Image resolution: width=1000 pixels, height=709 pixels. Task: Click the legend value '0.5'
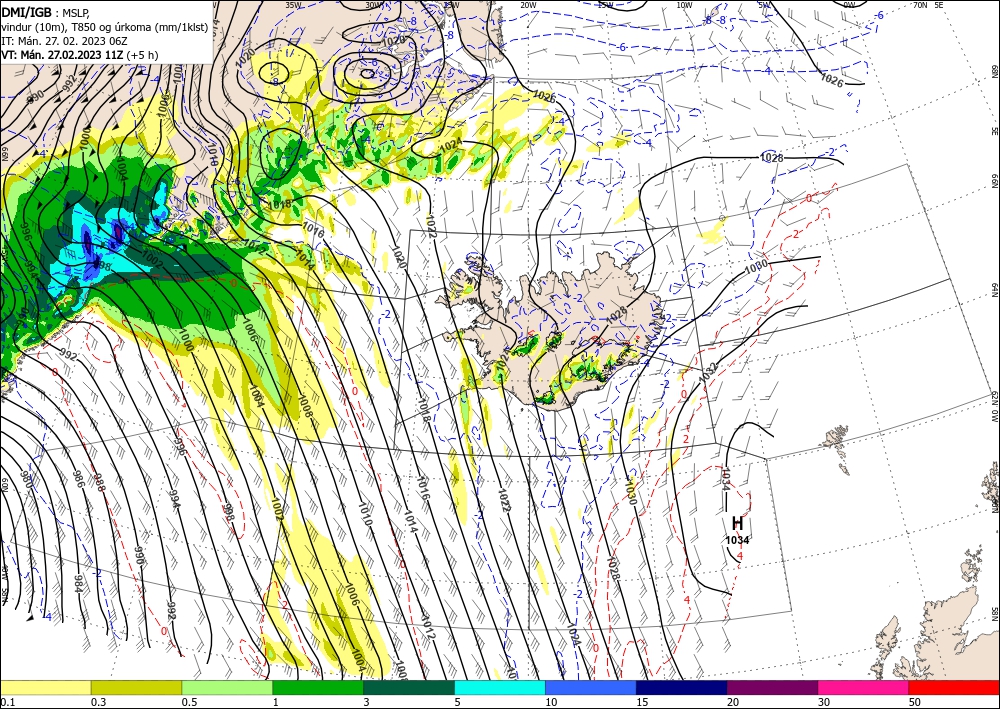(189, 702)
